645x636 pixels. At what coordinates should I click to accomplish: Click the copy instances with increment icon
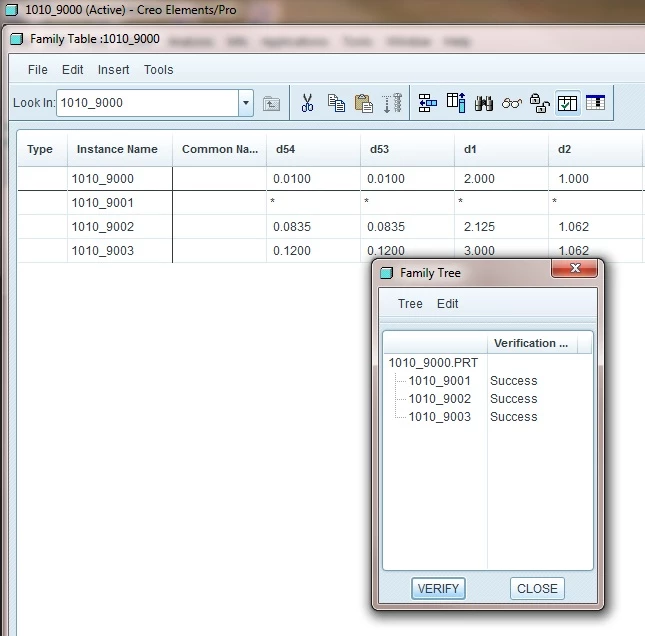(392, 103)
